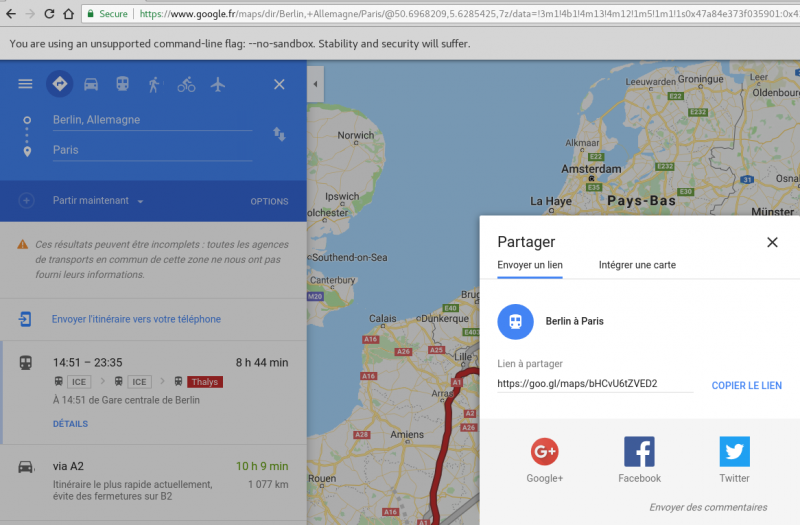
Task: Switch to driving directions mode
Action: point(91,84)
